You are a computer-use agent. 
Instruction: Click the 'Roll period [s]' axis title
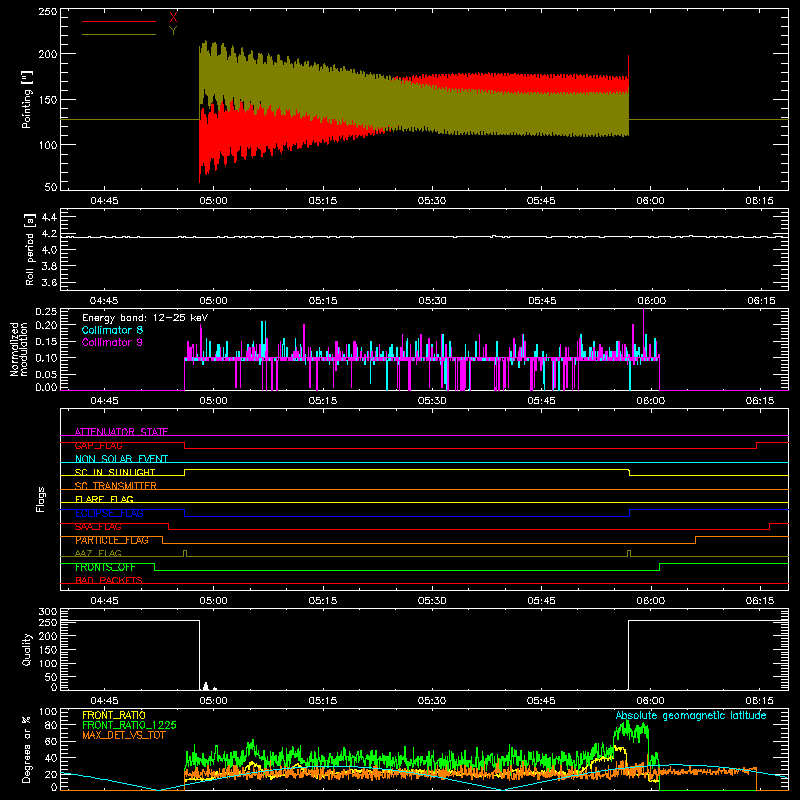pyautogui.click(x=30, y=249)
